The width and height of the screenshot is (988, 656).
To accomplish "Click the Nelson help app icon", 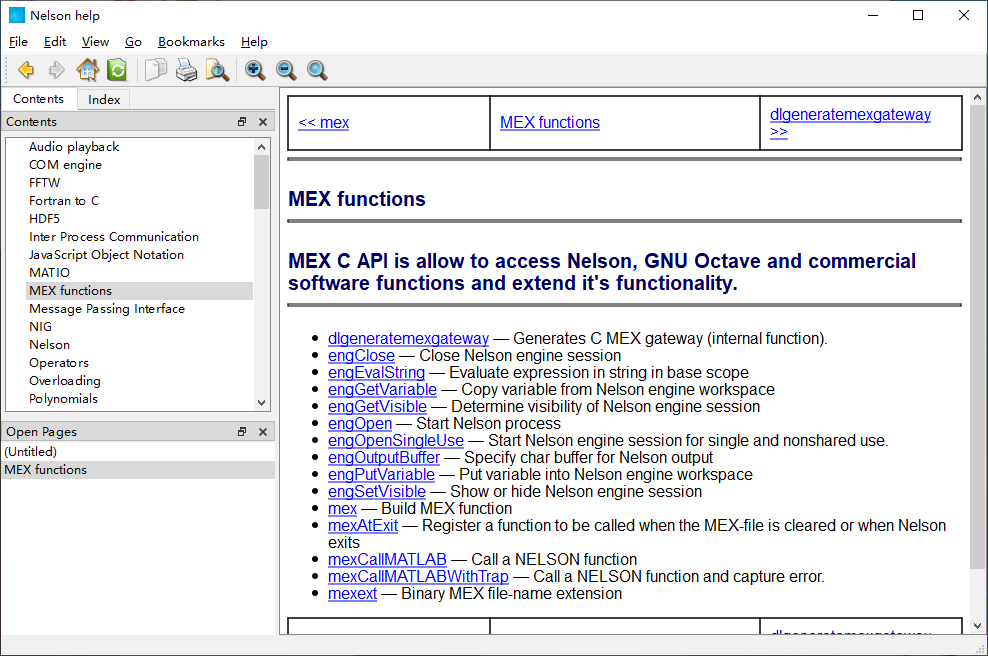I will point(17,15).
